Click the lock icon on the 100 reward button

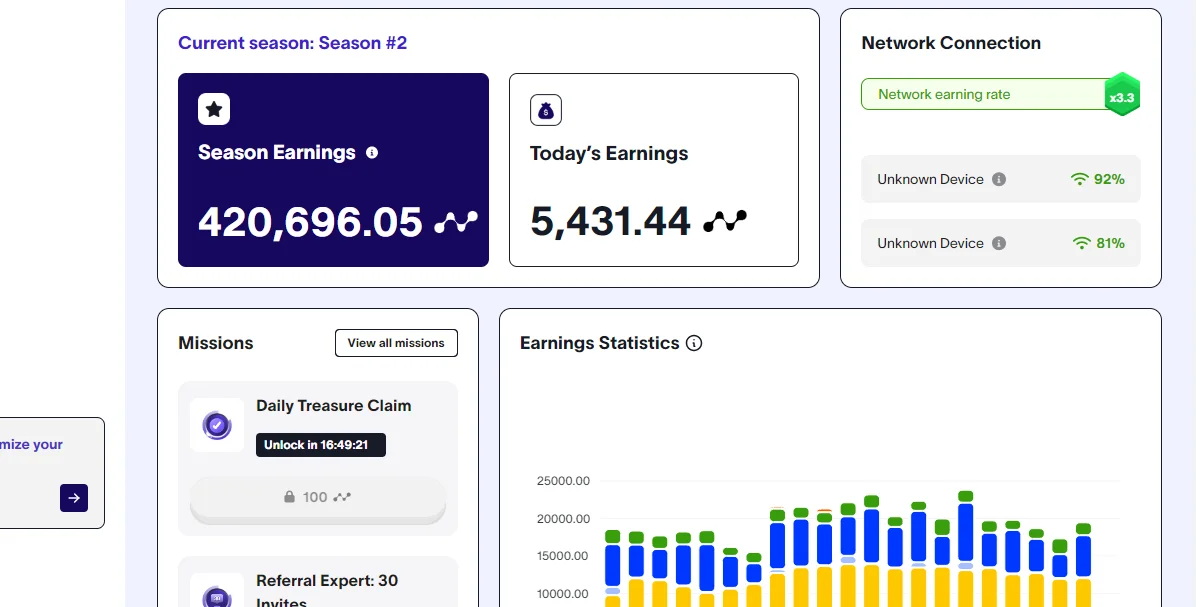[289, 497]
